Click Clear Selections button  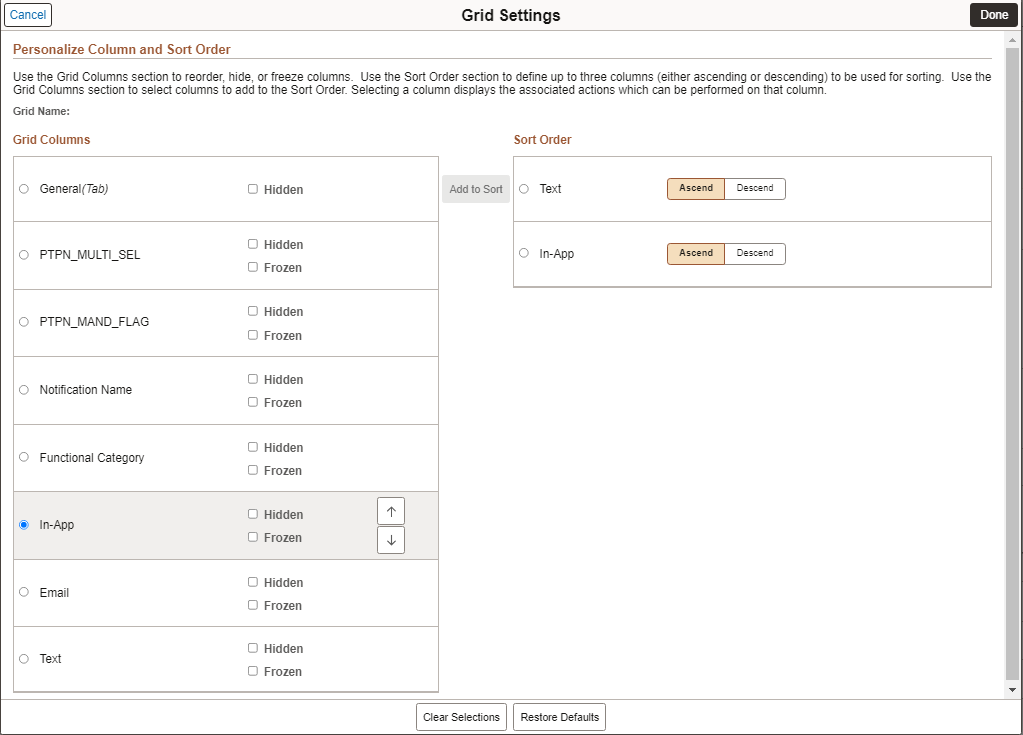(x=461, y=717)
